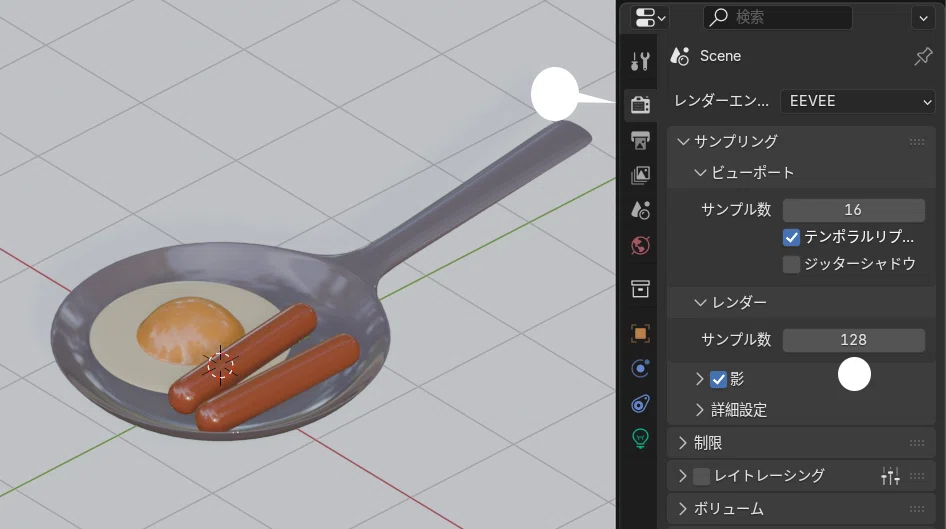Open the properties options dropdown arrow

pyautogui.click(x=923, y=18)
